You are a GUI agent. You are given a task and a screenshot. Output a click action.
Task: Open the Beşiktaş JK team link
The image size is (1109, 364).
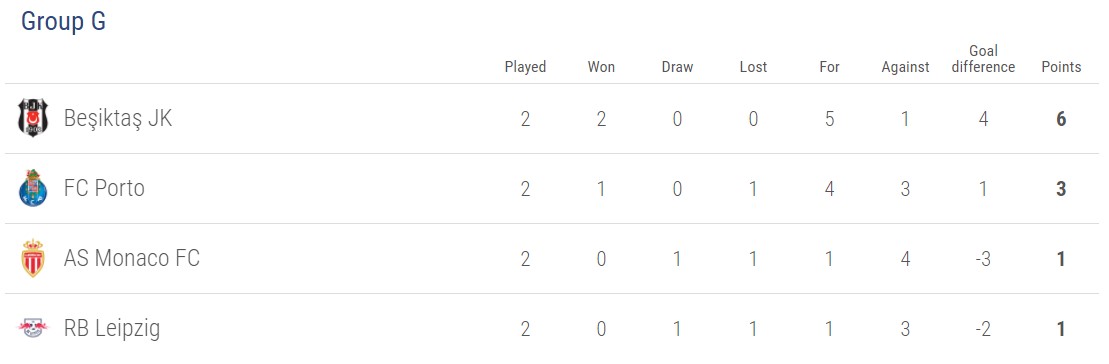(x=117, y=119)
